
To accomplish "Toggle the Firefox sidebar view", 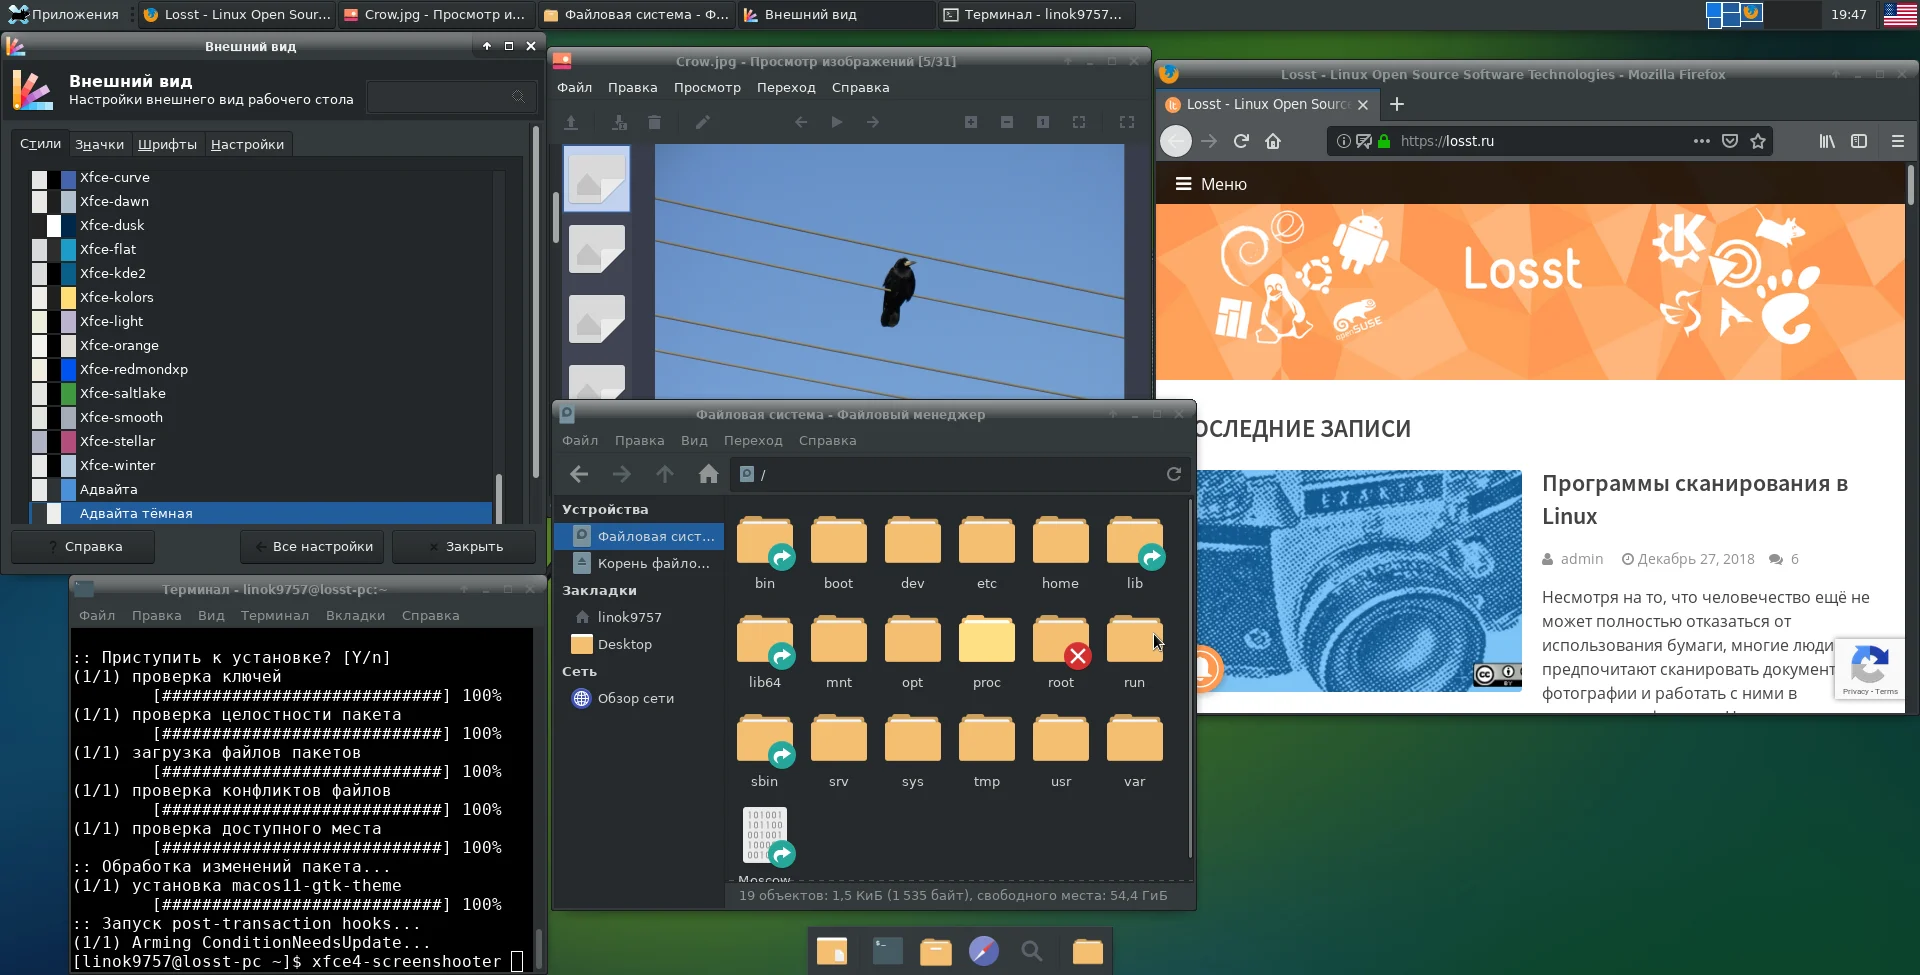I will (x=1859, y=141).
